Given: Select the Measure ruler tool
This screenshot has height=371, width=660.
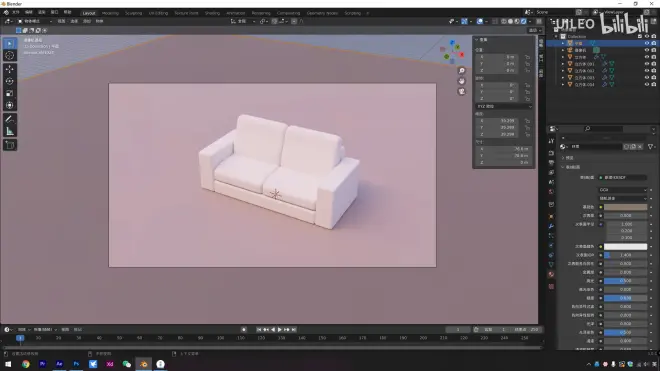Looking at the screenshot, I should click(10, 131).
